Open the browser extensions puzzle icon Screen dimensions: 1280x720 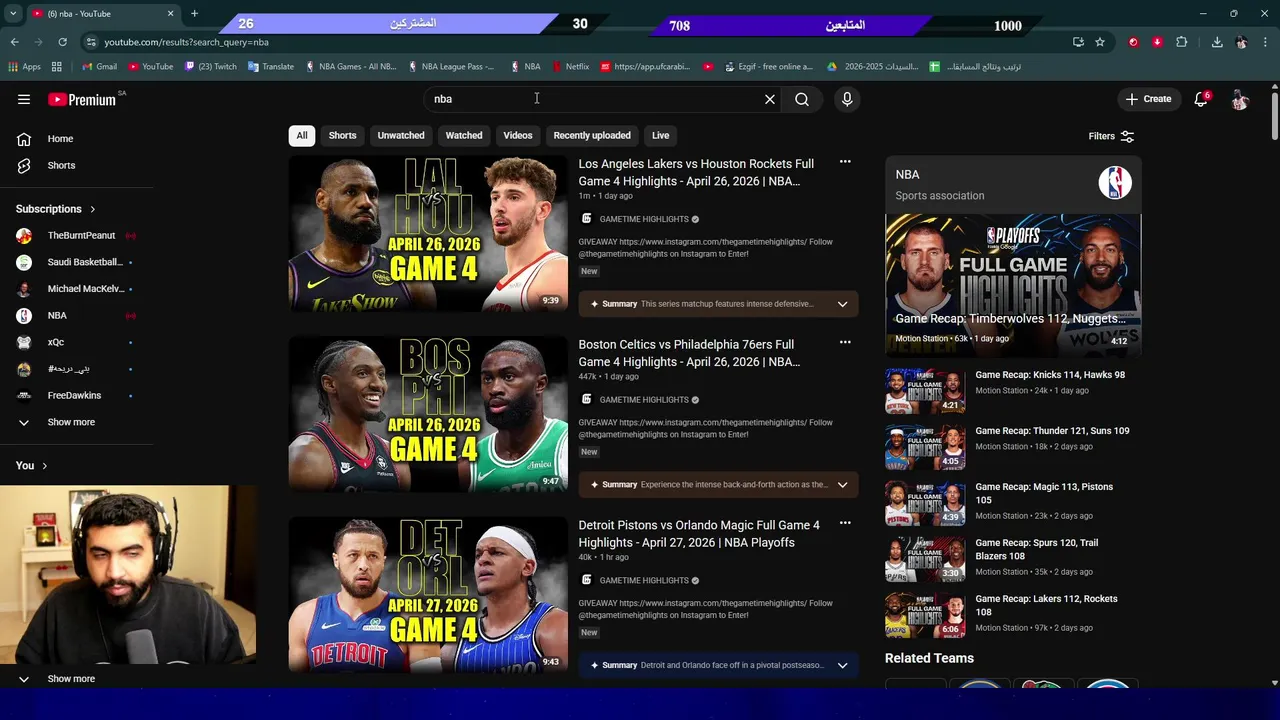(1182, 42)
